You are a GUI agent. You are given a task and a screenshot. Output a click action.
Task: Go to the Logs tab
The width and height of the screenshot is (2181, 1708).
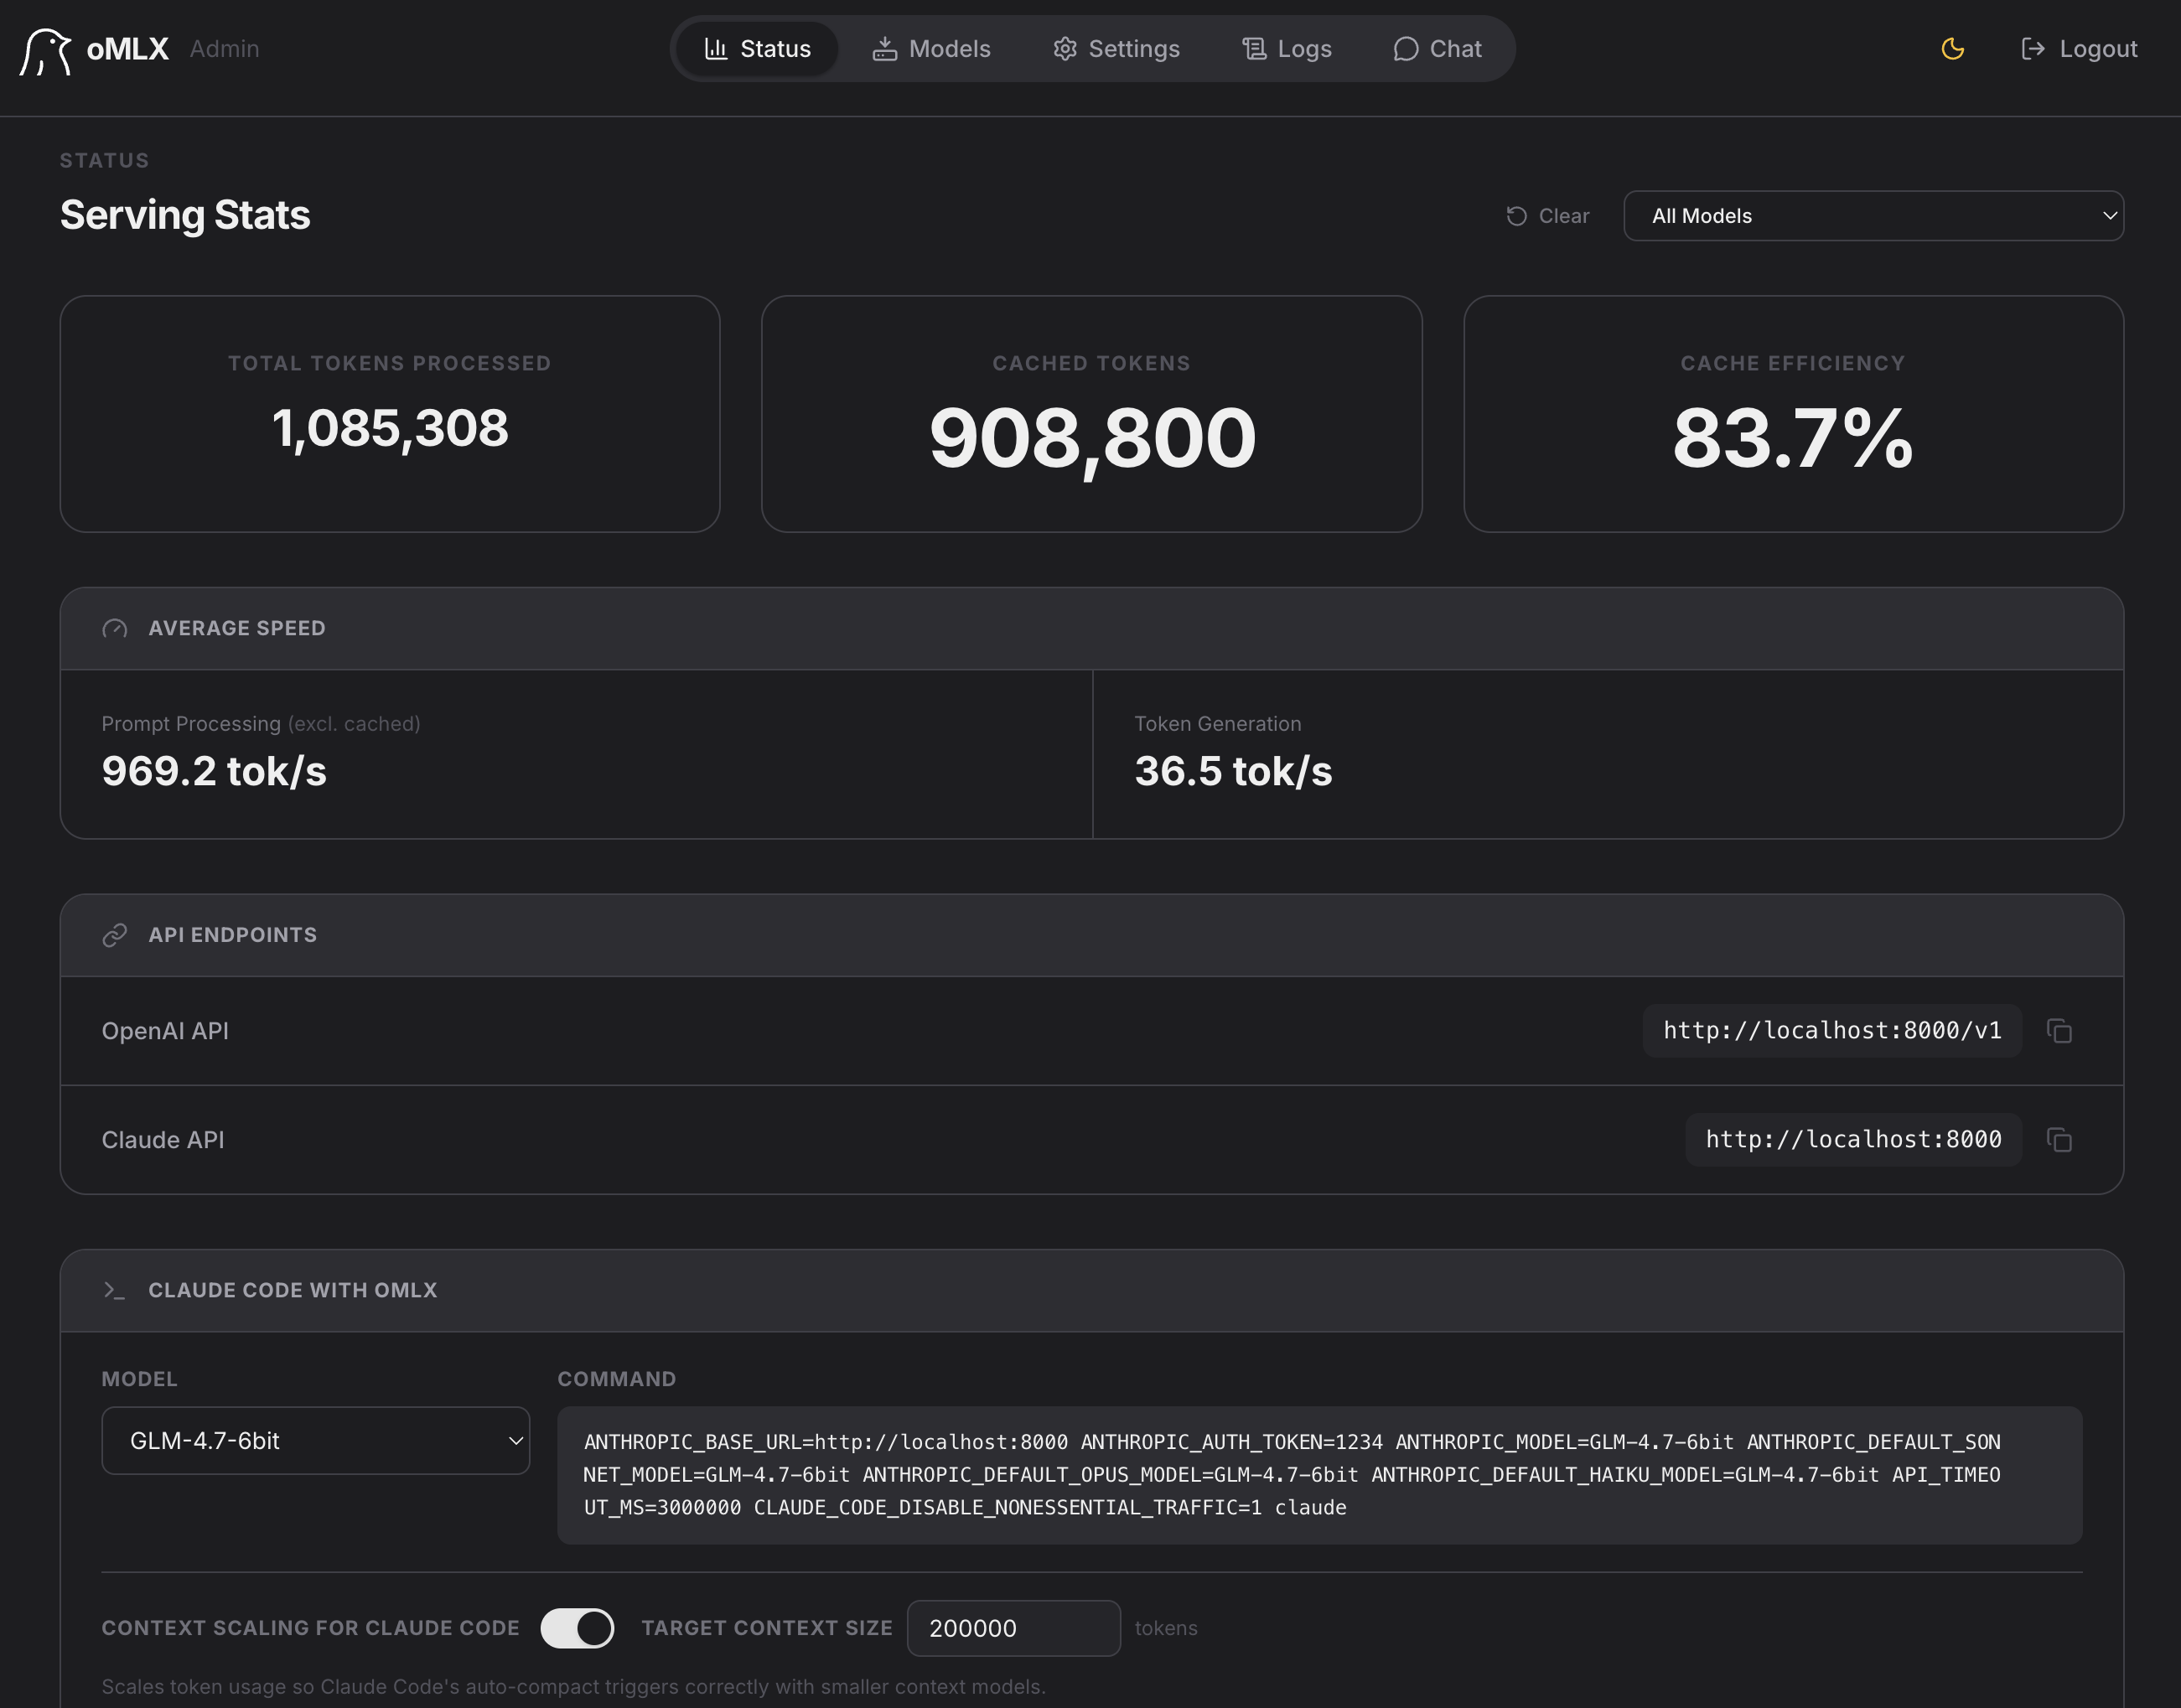point(1287,49)
